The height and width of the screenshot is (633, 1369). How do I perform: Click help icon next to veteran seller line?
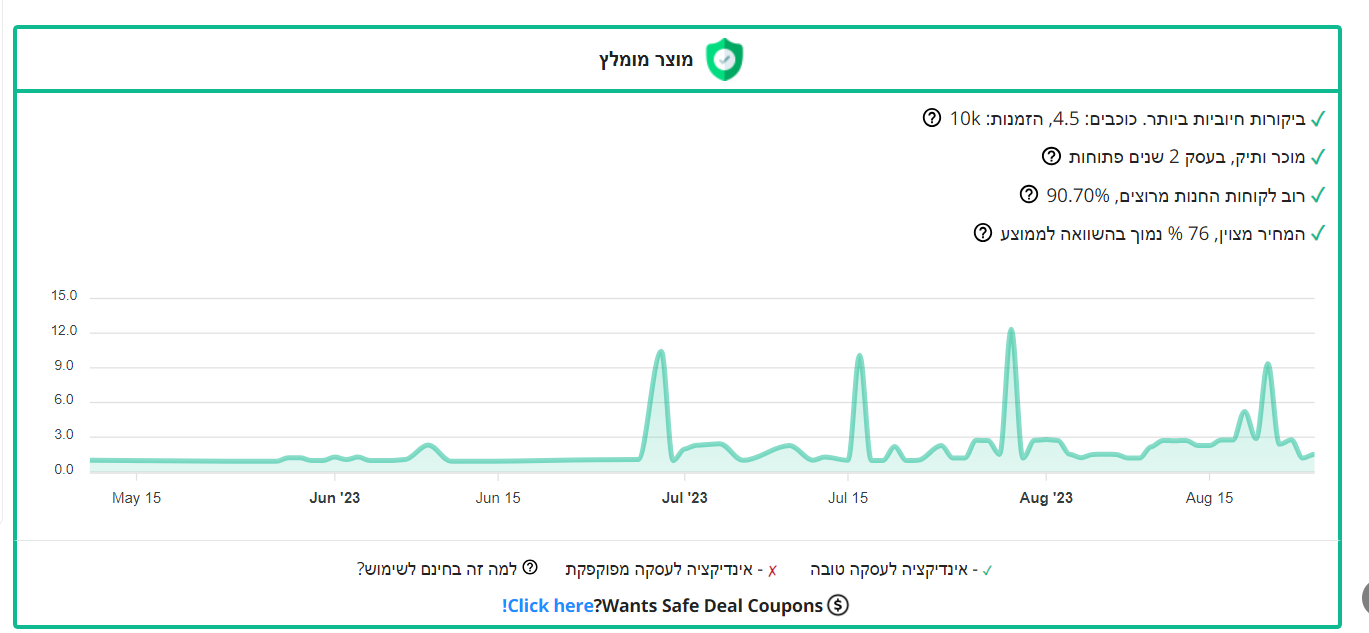point(1051,156)
